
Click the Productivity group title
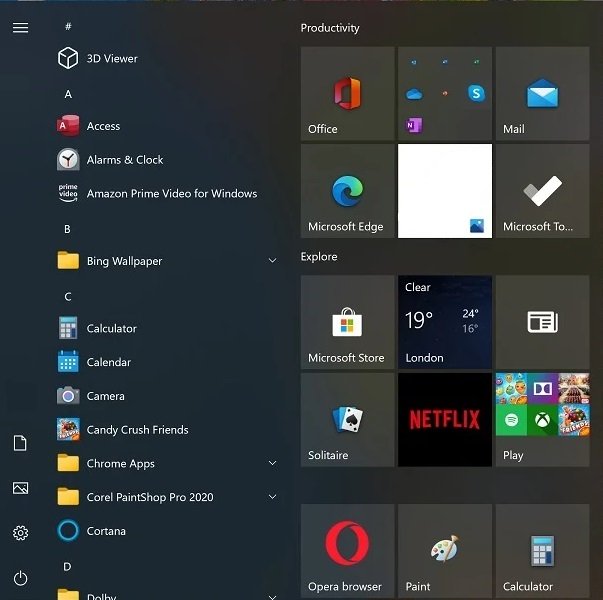pos(330,28)
